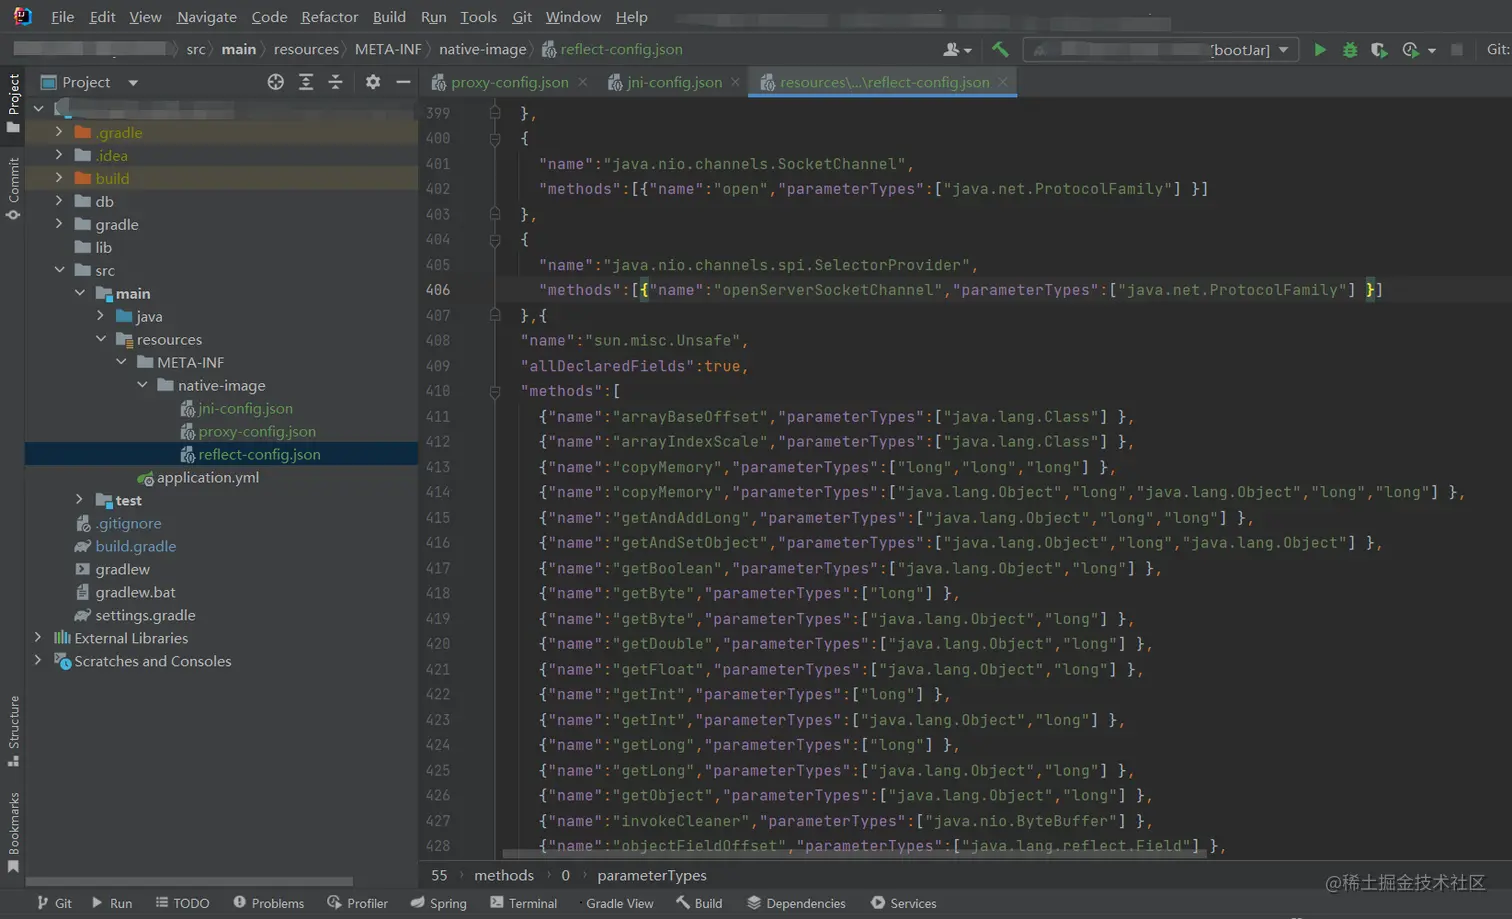The image size is (1512, 919).
Task: Open the Commit side tool tab
Action: pyautogui.click(x=13, y=188)
